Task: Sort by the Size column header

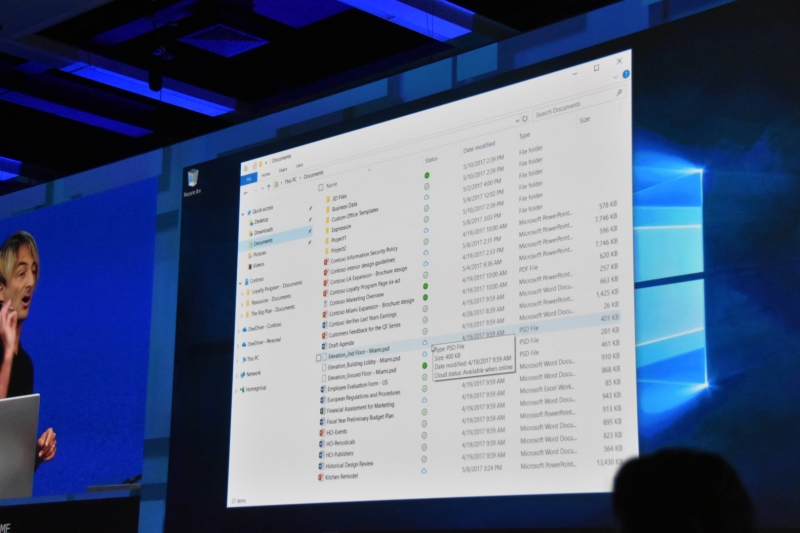Action: 585,120
